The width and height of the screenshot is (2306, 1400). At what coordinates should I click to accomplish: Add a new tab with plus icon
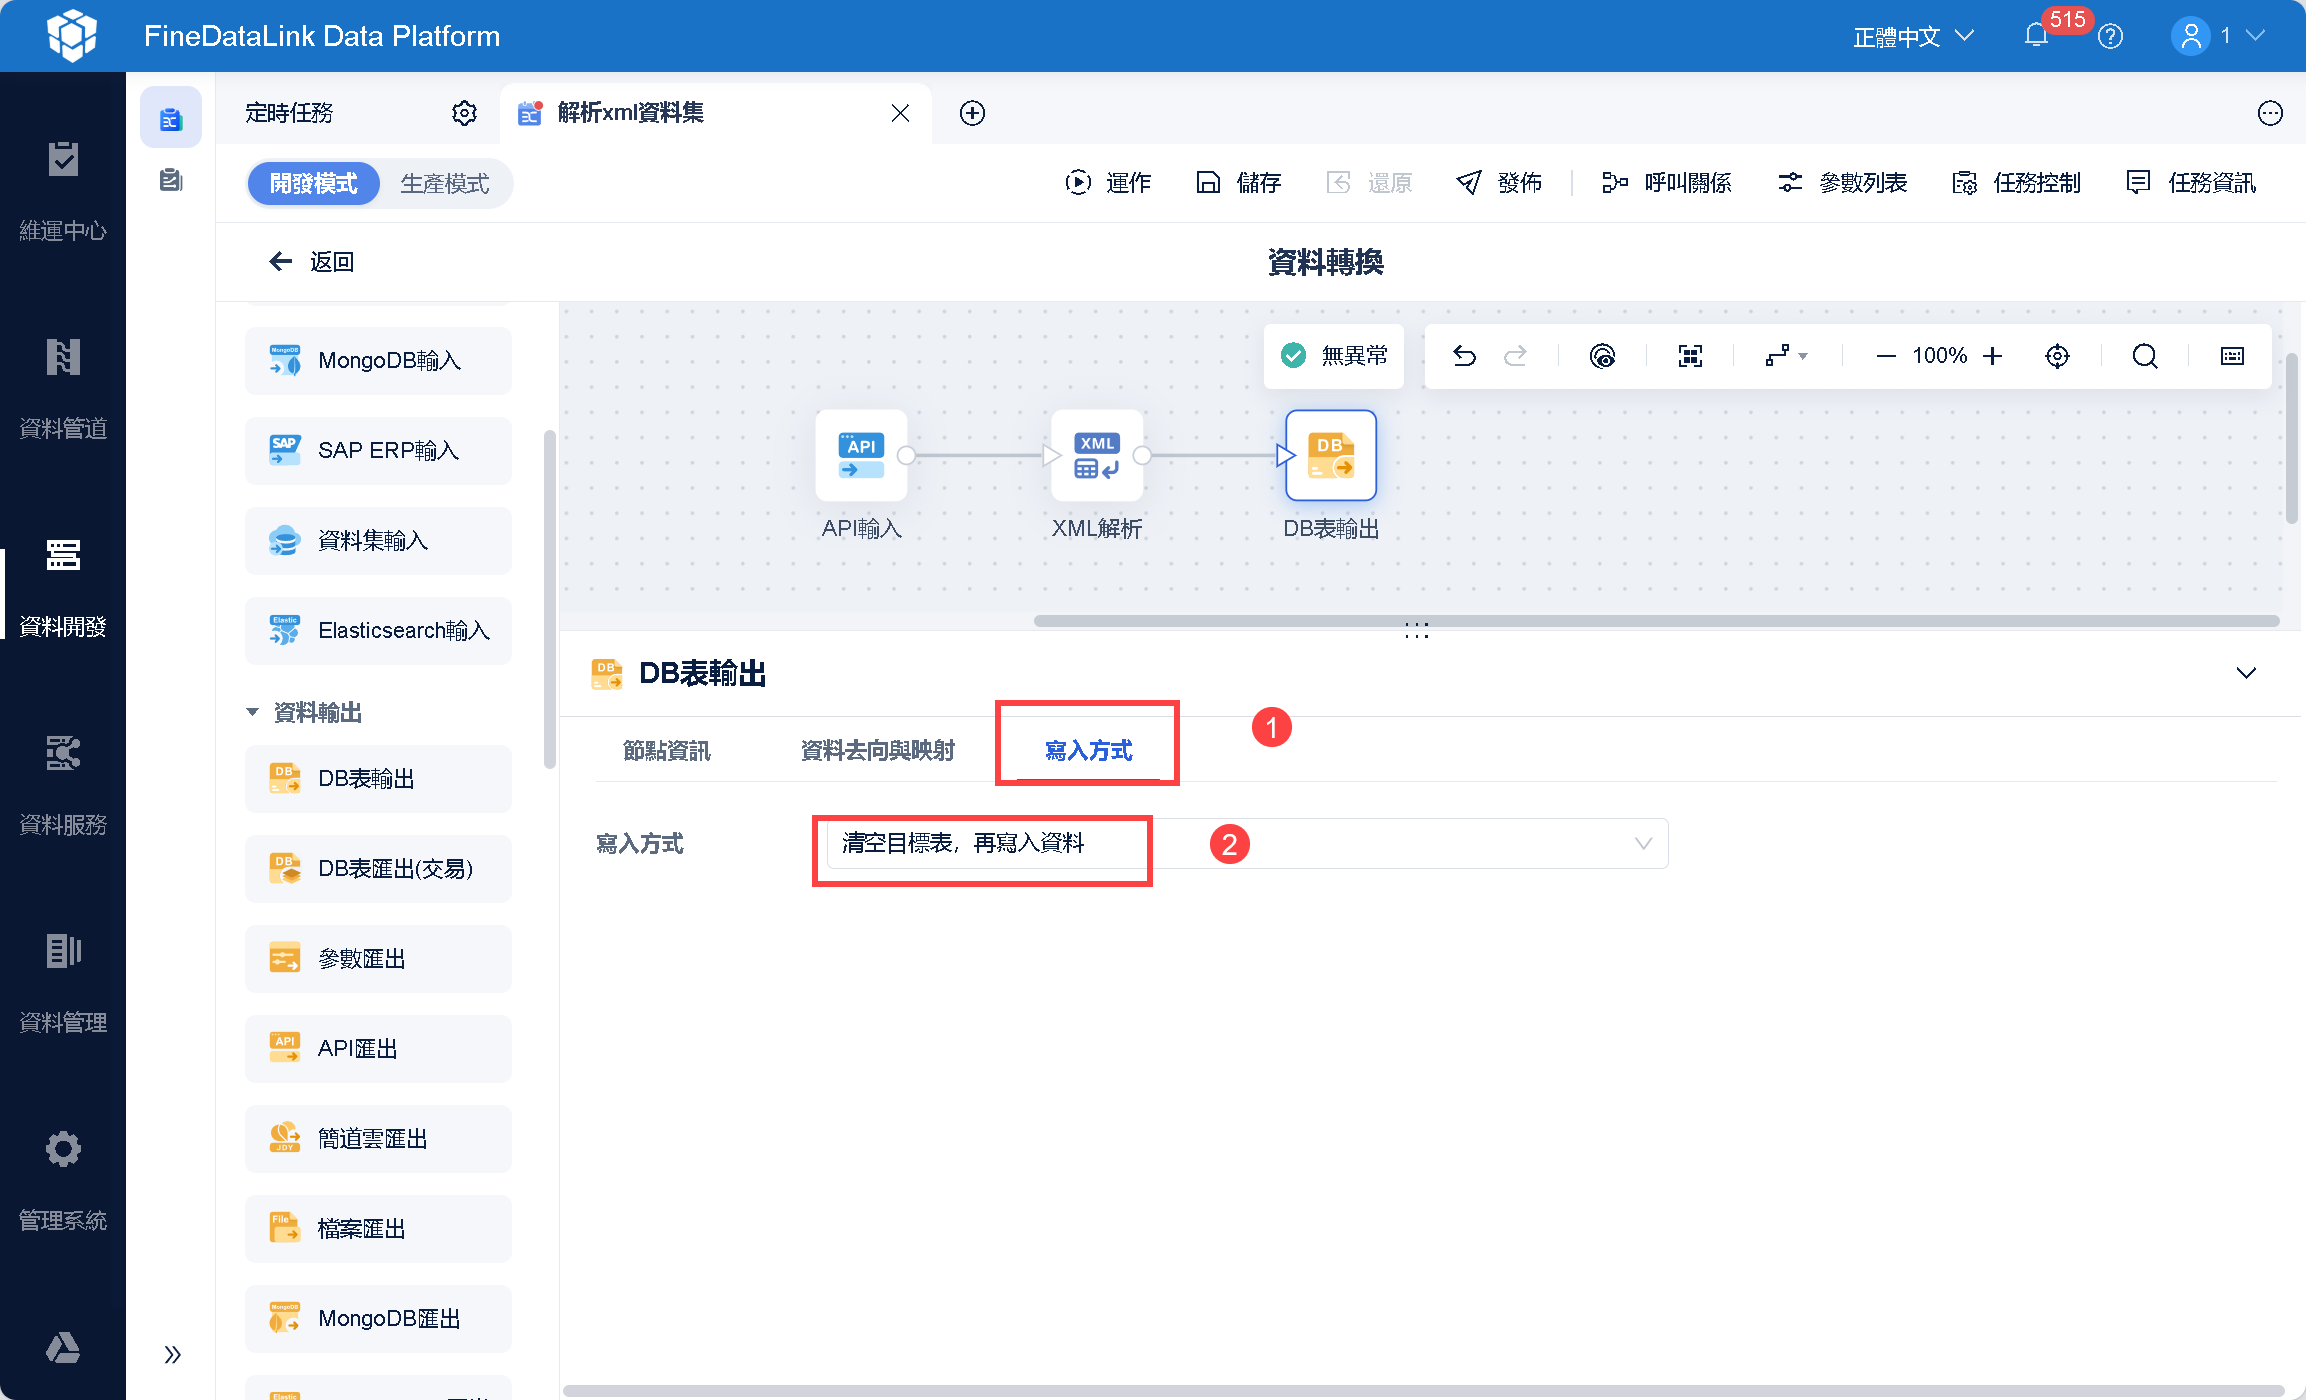972,113
